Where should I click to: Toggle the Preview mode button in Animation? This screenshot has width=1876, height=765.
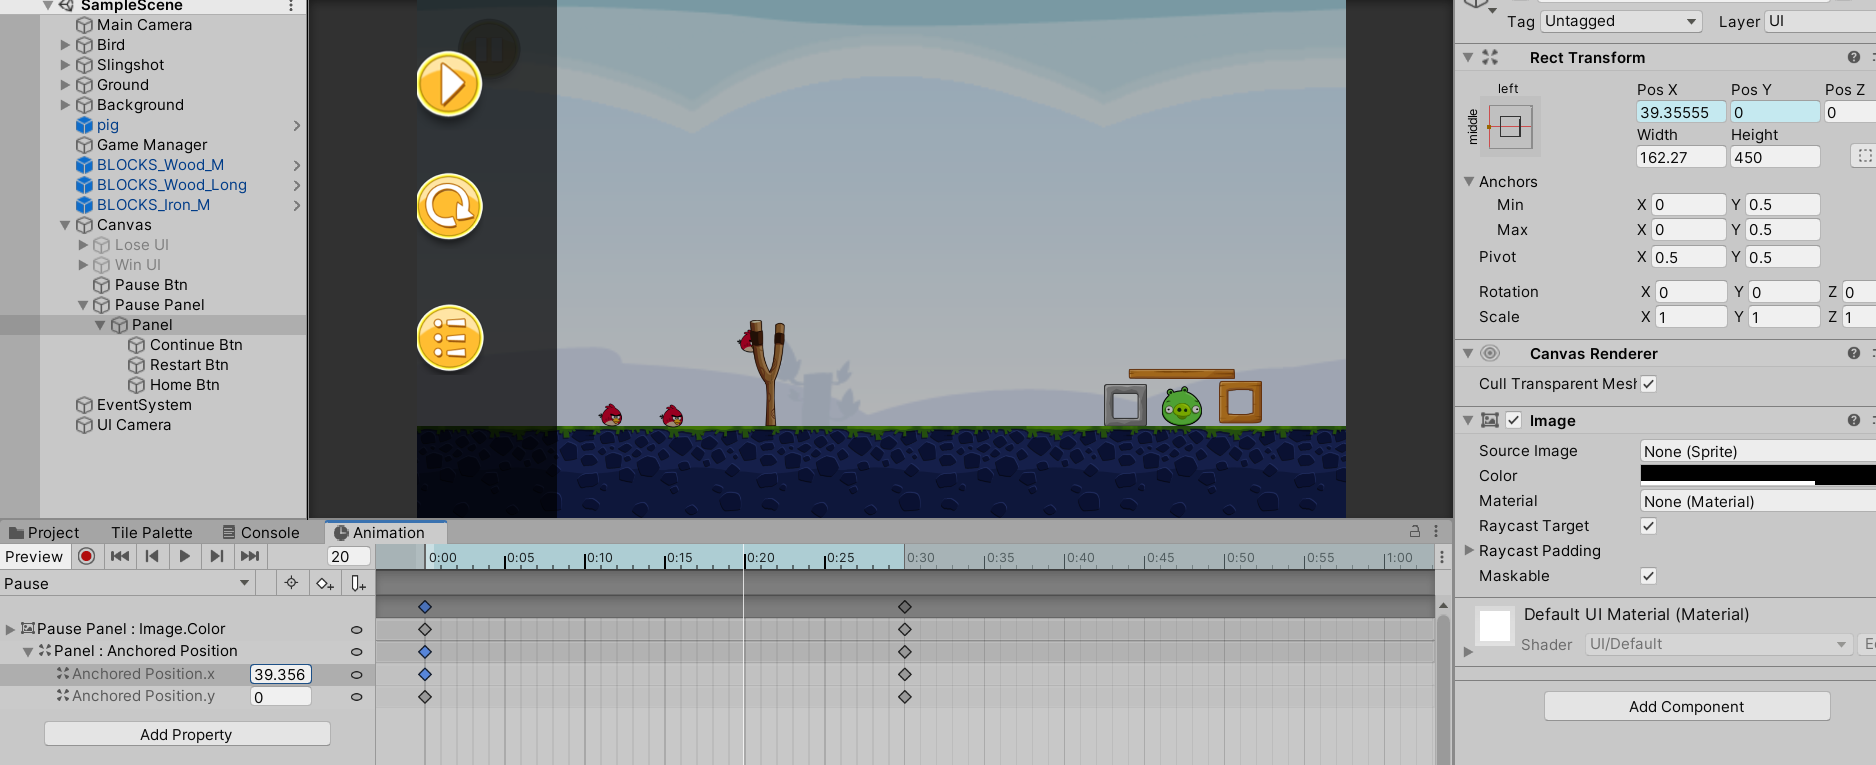click(x=34, y=557)
